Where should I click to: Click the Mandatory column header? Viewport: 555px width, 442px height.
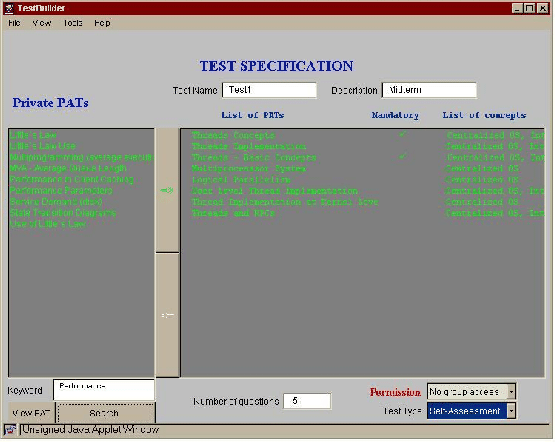pyautogui.click(x=395, y=115)
